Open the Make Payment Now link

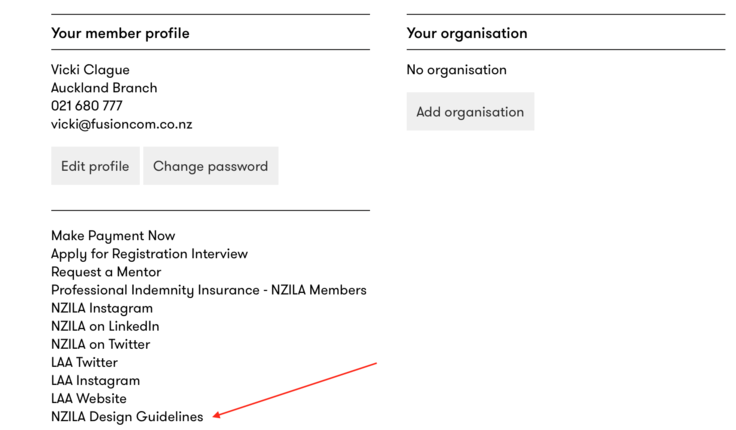tap(113, 236)
